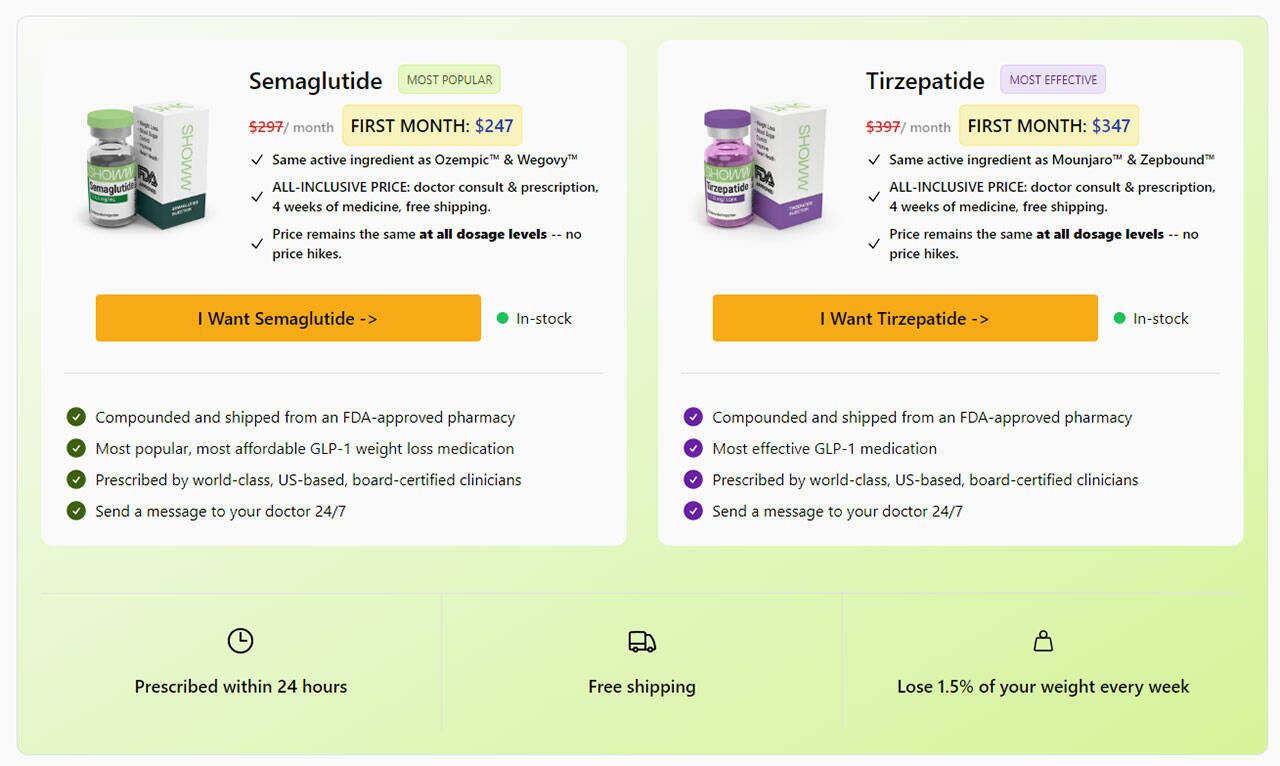
Task: Click the shopping bag icon above weight loss text
Action: pyautogui.click(x=1042, y=640)
